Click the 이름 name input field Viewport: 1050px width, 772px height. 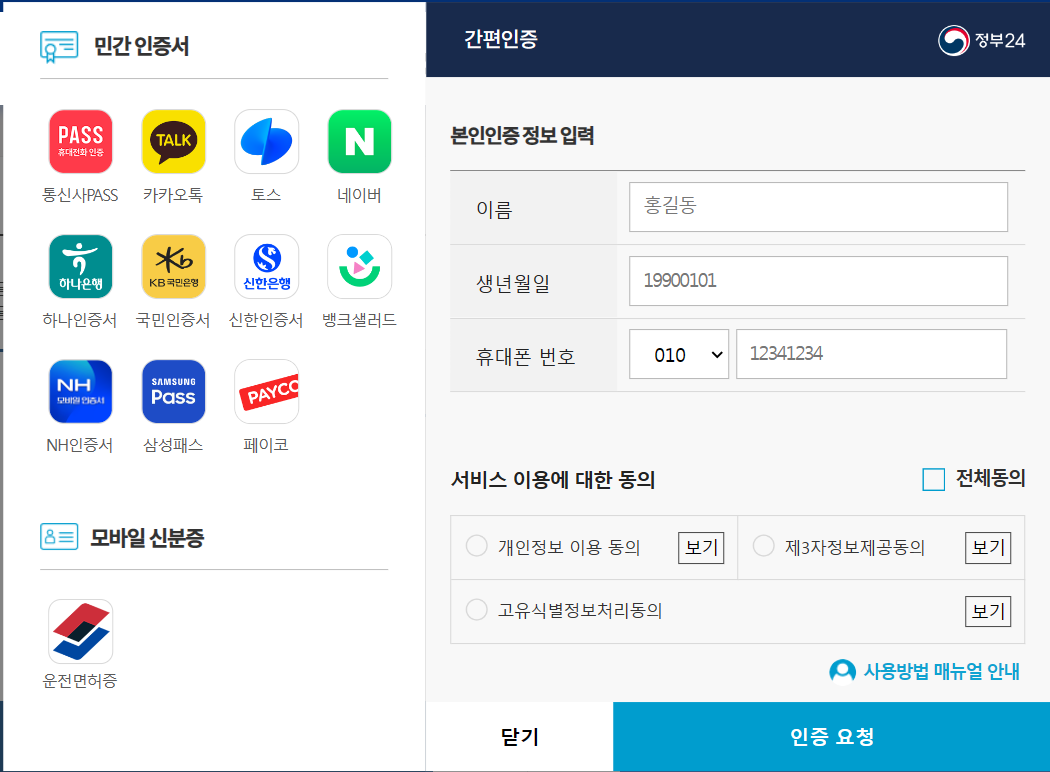click(818, 207)
